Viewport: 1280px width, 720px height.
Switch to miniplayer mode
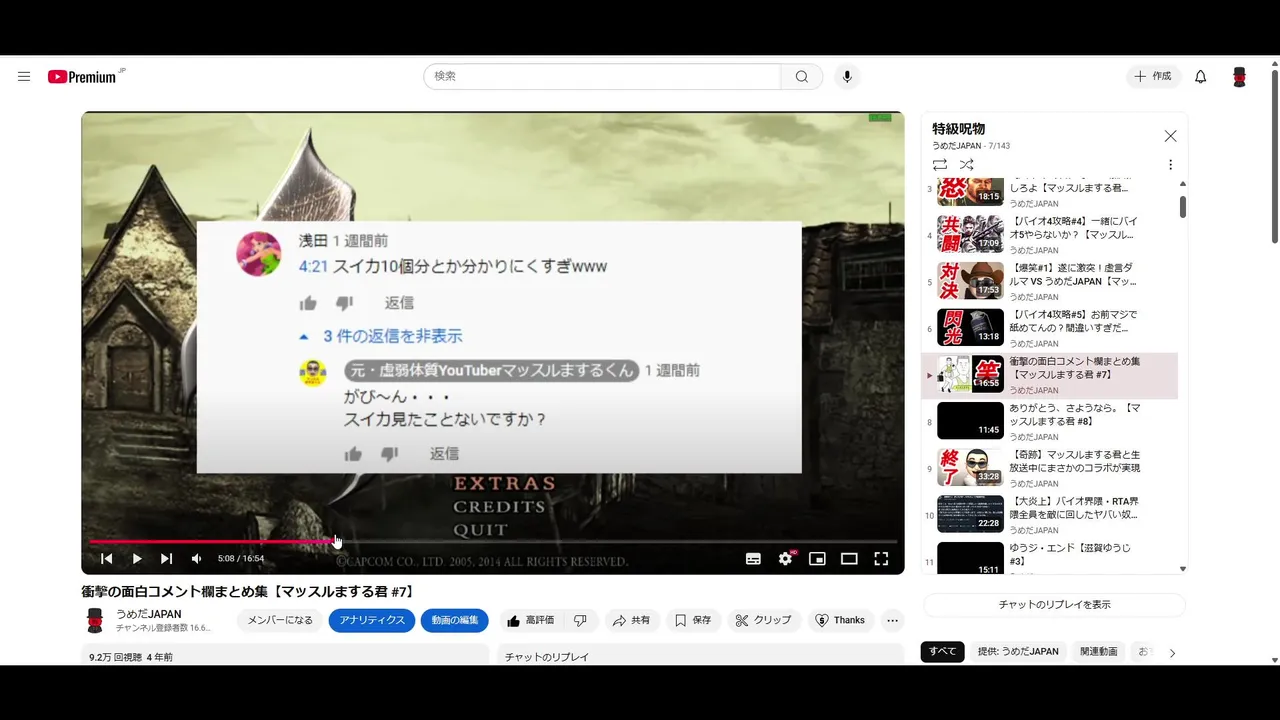tap(817, 559)
